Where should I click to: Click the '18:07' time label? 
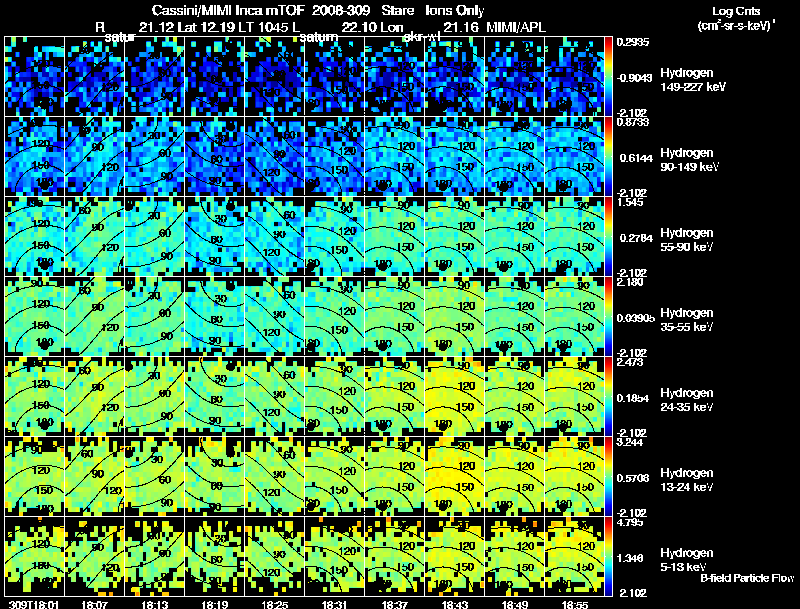click(94, 605)
